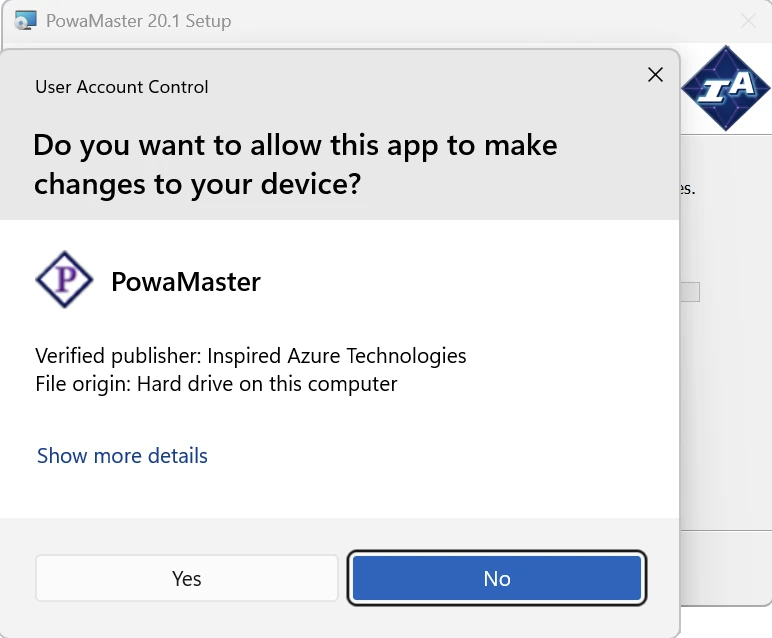772x638 pixels.
Task: Close the User Account Control dialog
Action: pos(655,75)
